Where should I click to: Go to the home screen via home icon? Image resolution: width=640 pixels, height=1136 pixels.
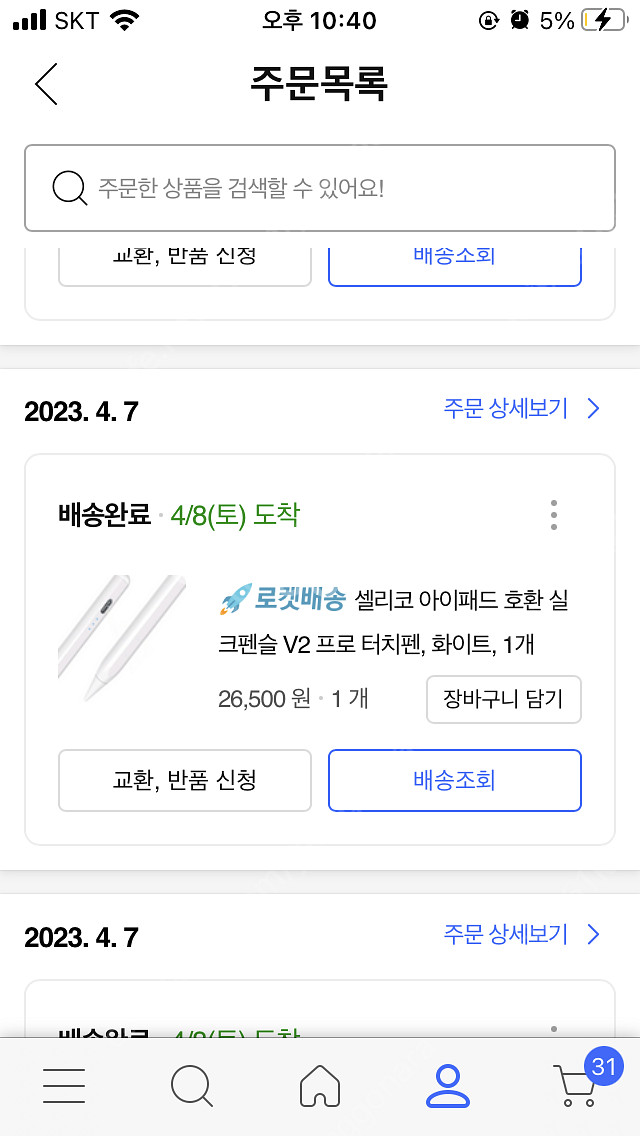[x=319, y=1086]
